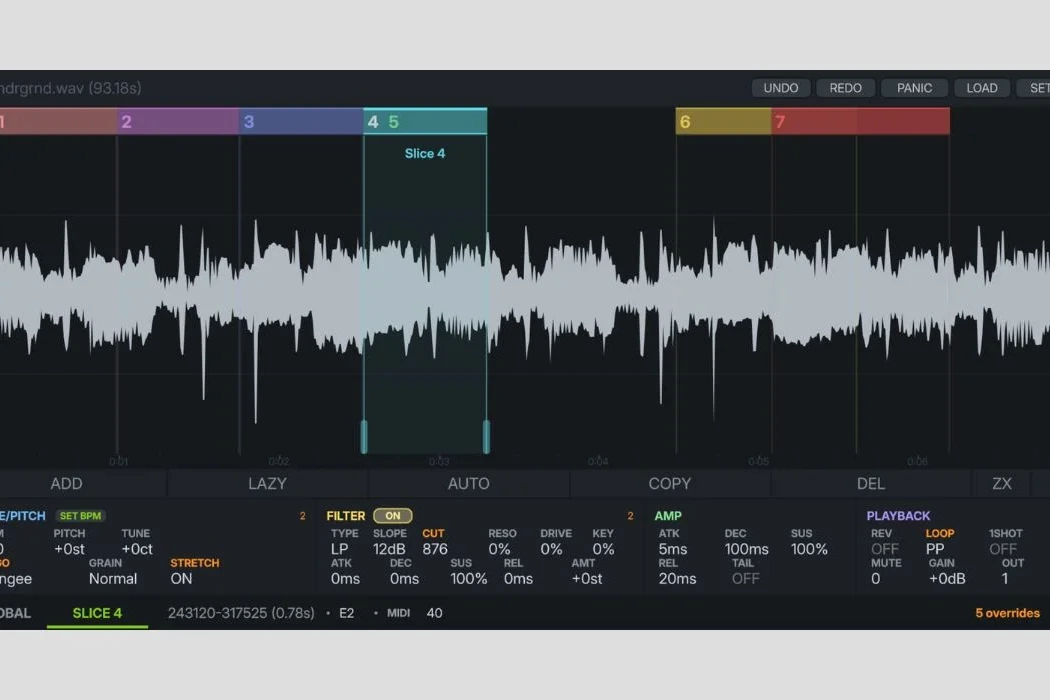
Task: Hit the PANIC button
Action: pos(914,88)
